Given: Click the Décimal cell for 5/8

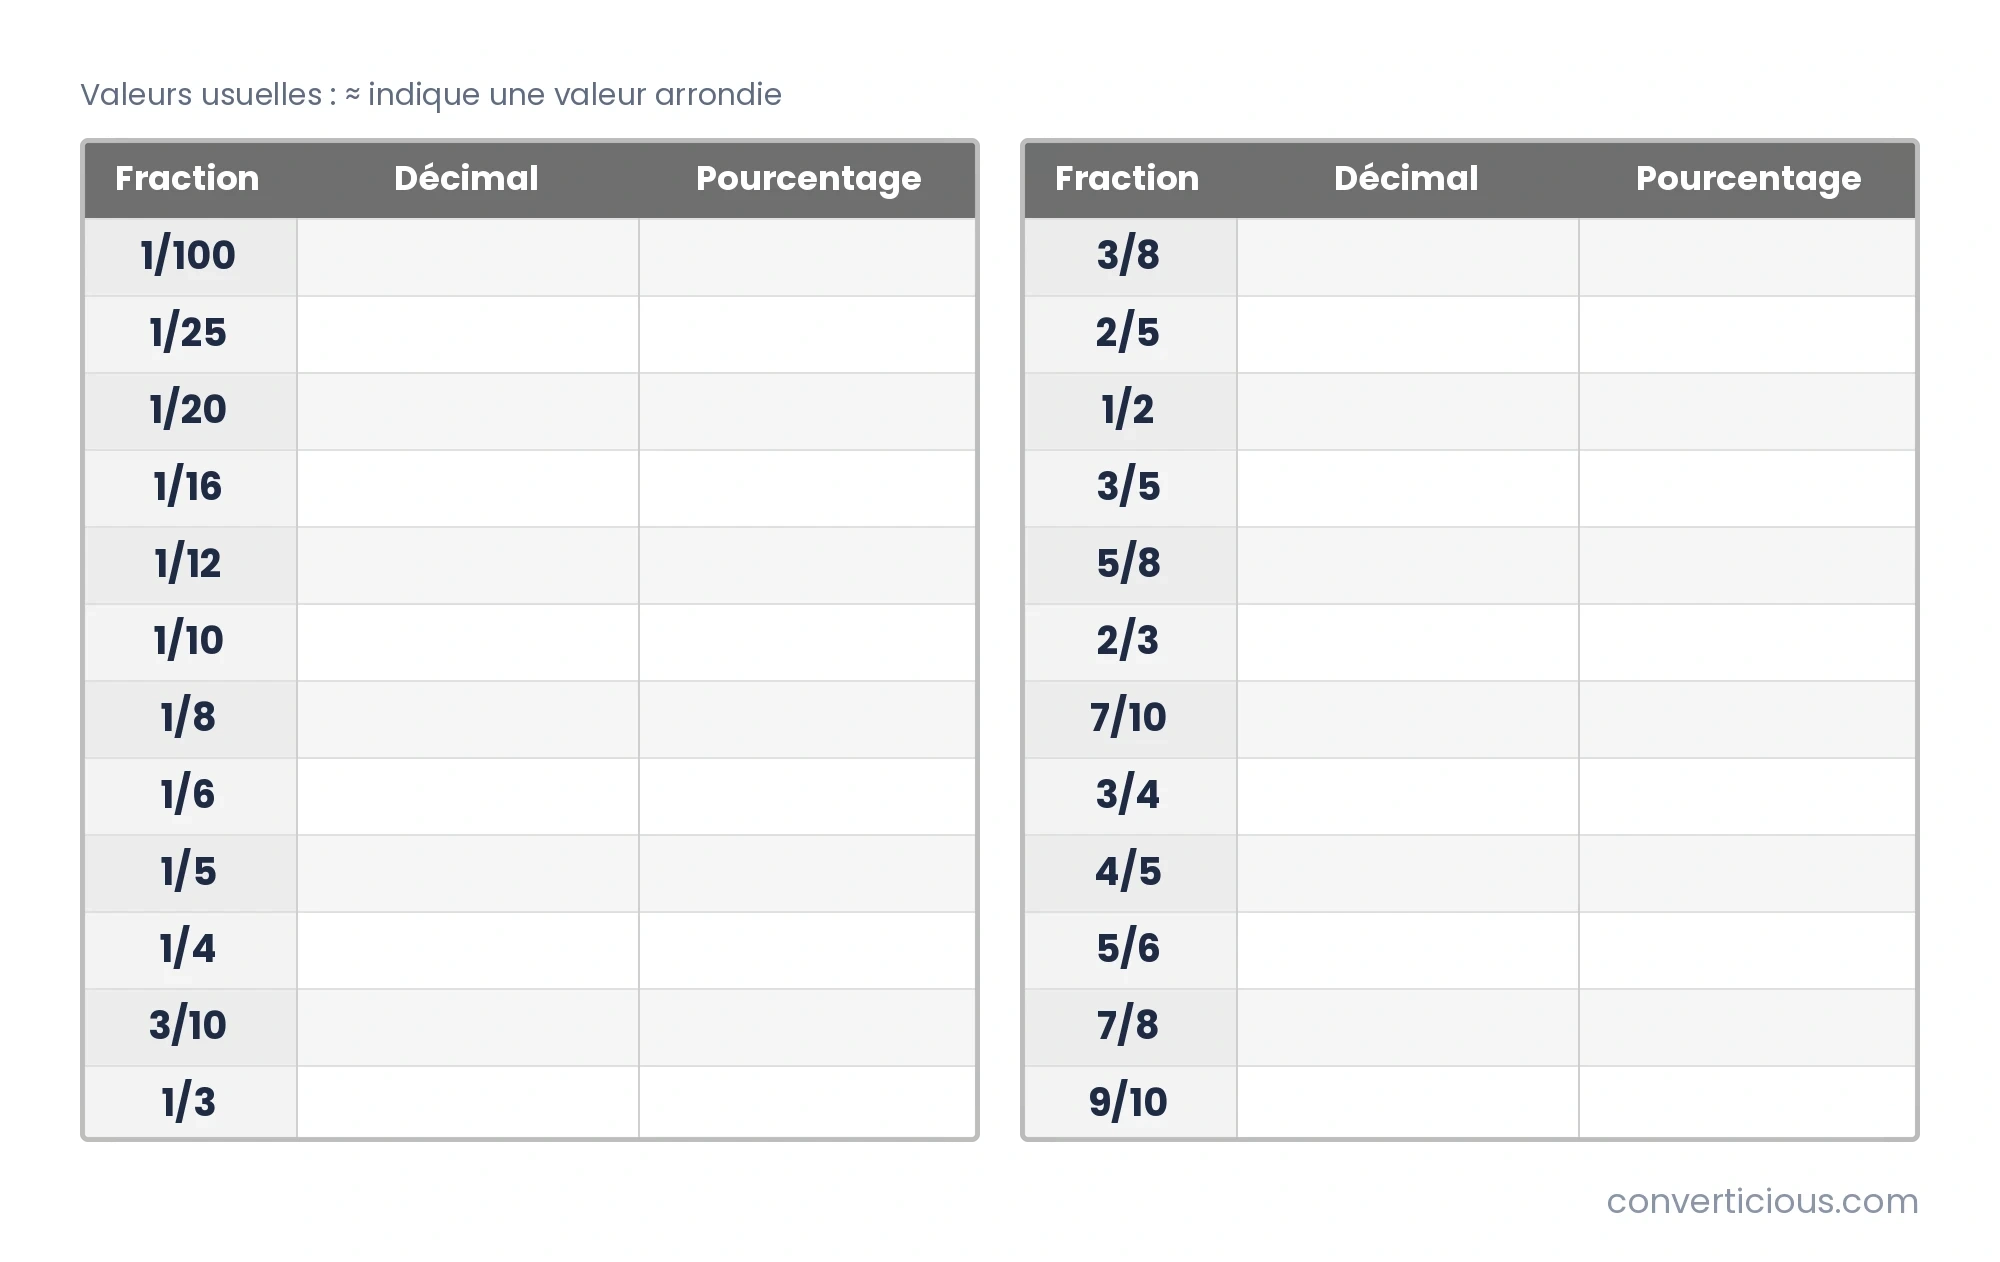Looking at the screenshot, I should (x=1408, y=565).
